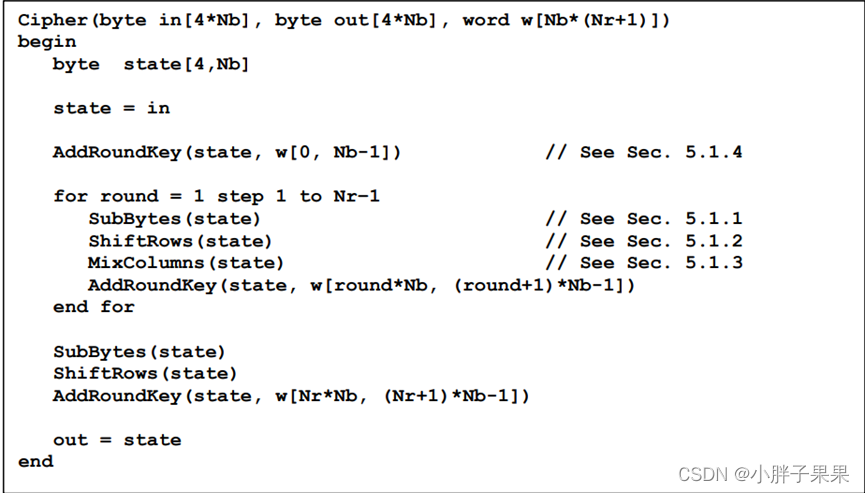The width and height of the screenshot is (865, 493).
Task: Click the CSDN watermark text
Action: tap(763, 474)
